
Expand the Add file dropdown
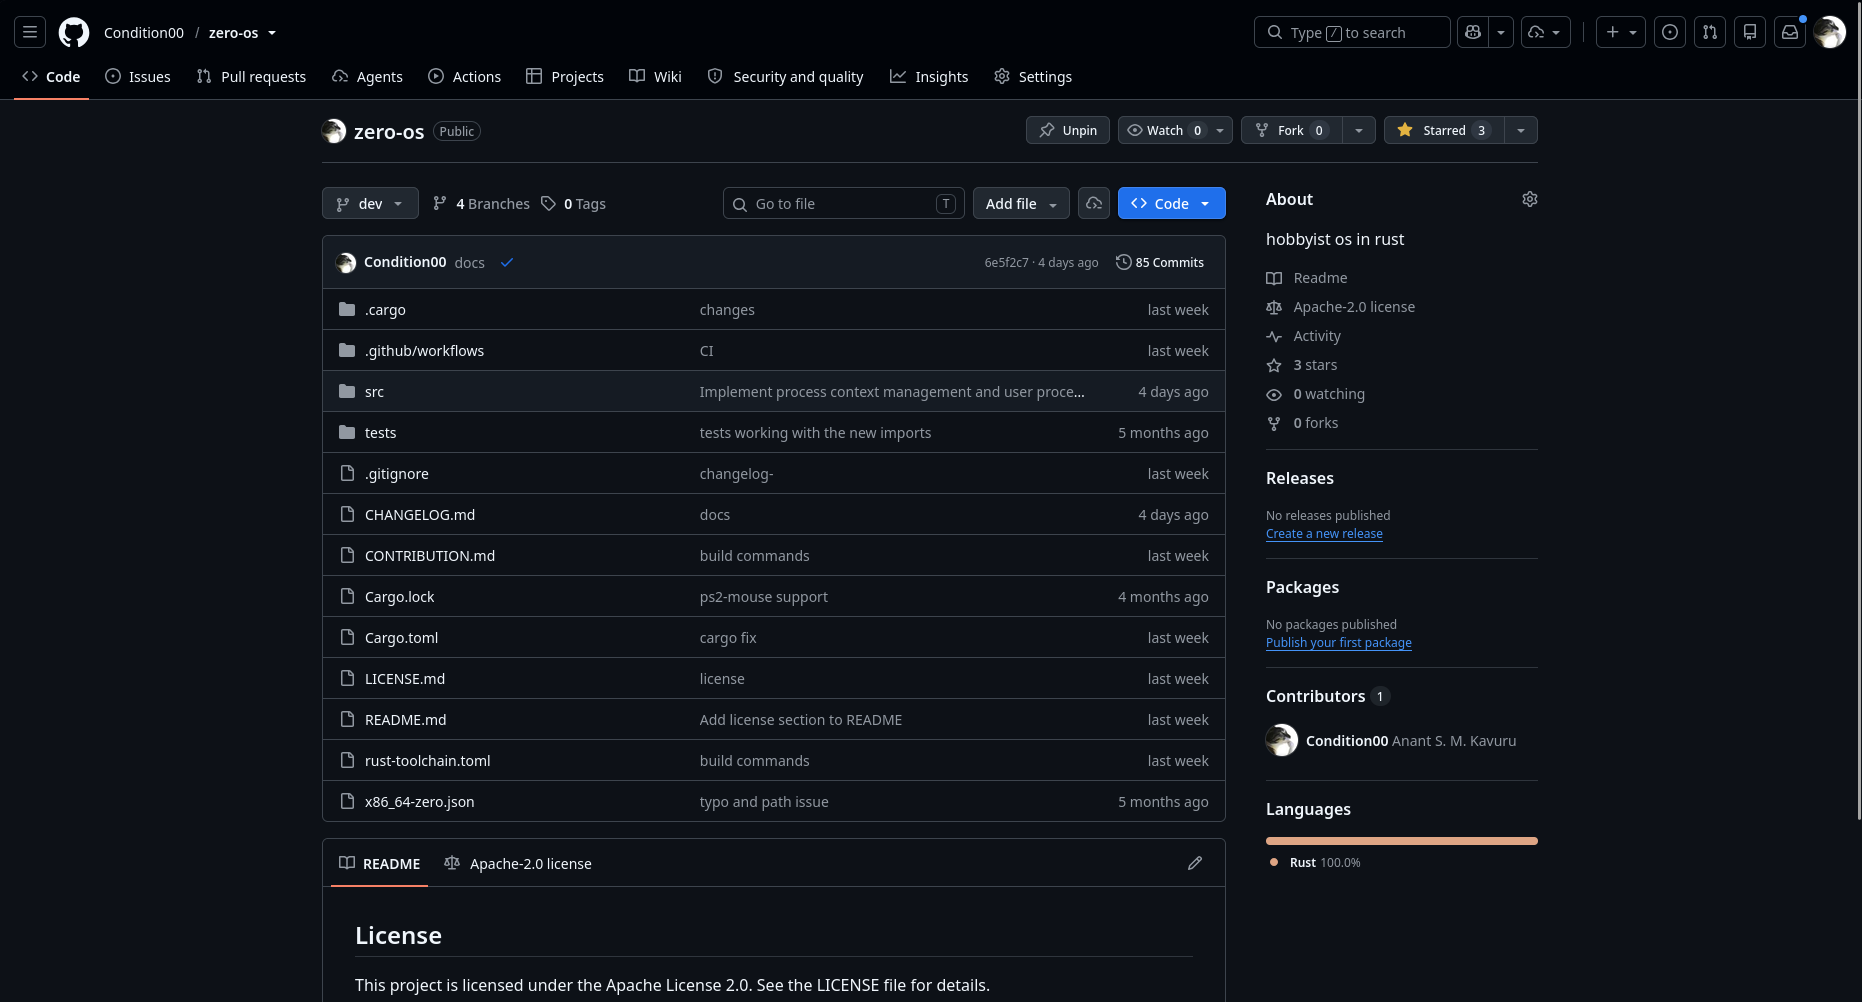click(x=1021, y=204)
